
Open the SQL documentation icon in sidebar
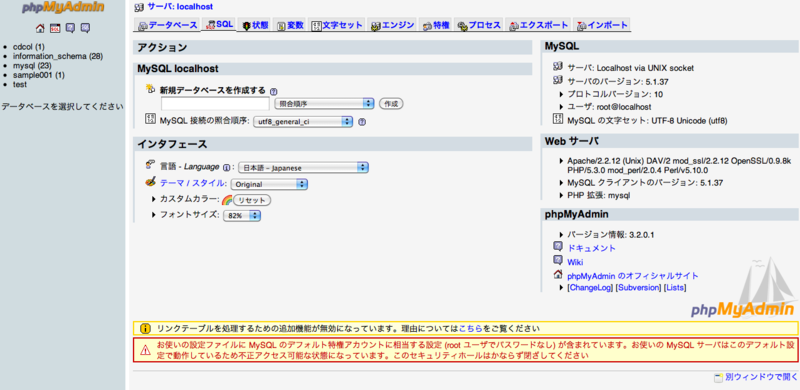[85, 28]
